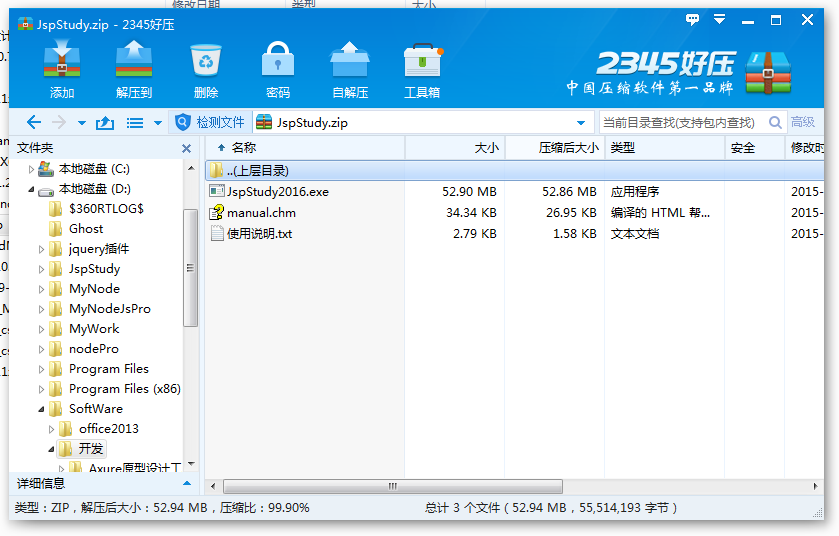839x536 pixels.
Task: Select the Program Files folder
Action: [x=109, y=369]
